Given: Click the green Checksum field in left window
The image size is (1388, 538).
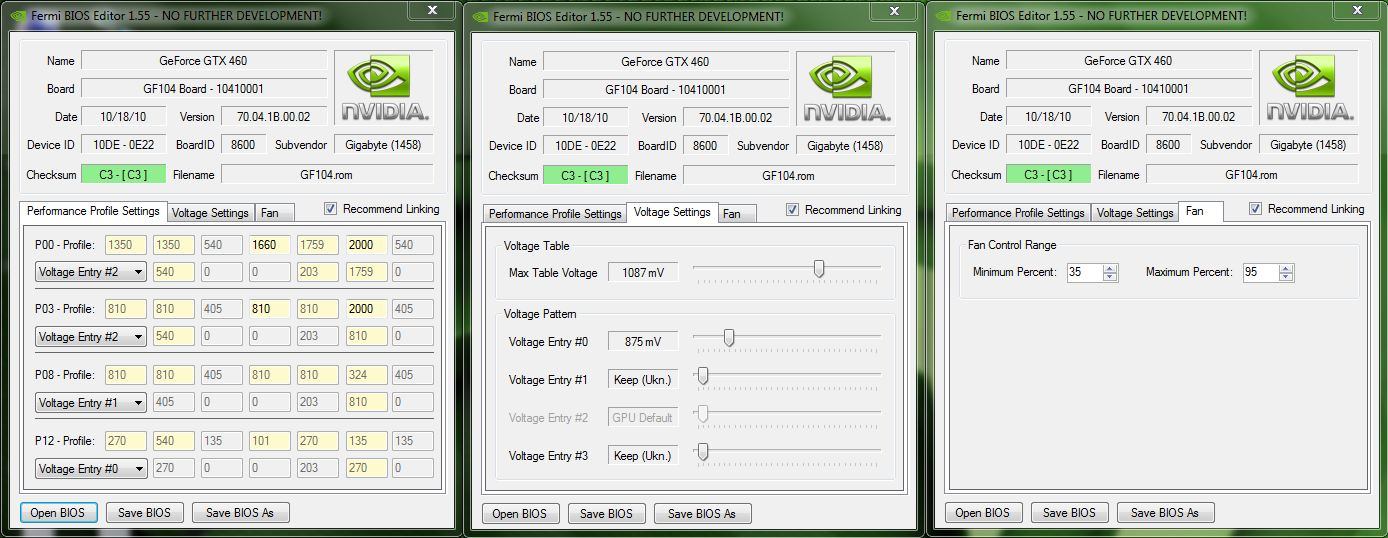Looking at the screenshot, I should (x=123, y=175).
